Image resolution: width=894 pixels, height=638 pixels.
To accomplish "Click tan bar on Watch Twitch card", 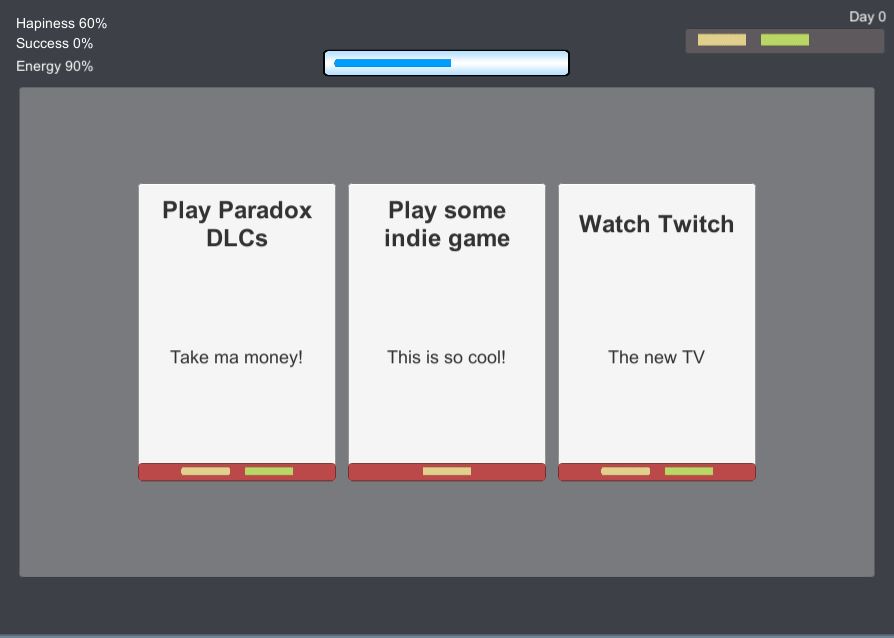I will (625, 471).
